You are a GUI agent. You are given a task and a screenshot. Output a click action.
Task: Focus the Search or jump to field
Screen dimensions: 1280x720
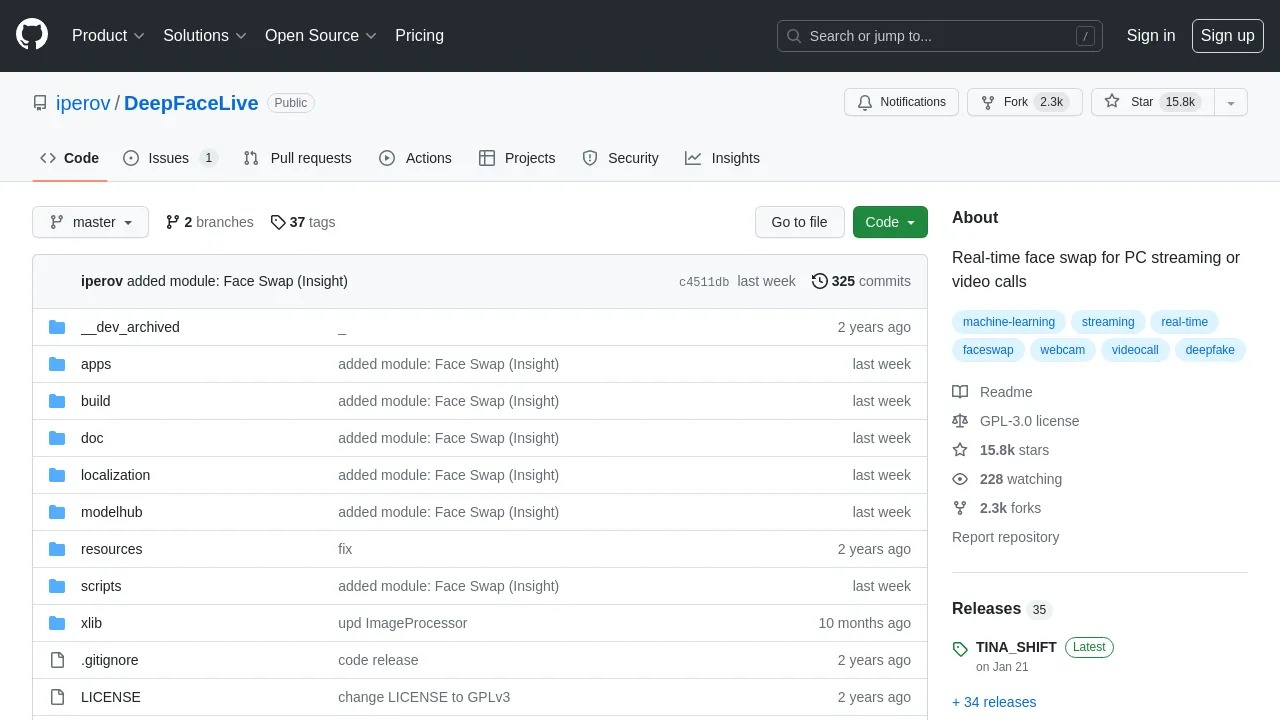[940, 36]
